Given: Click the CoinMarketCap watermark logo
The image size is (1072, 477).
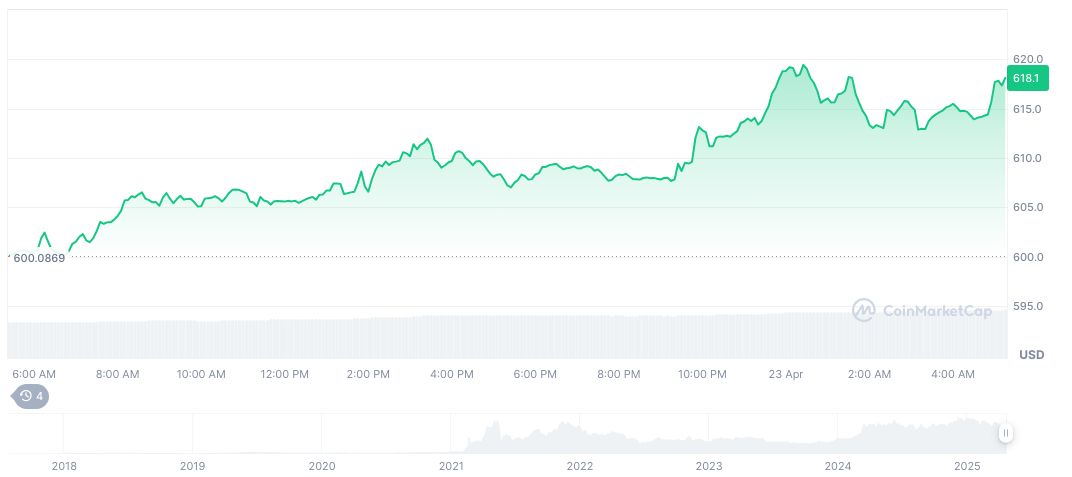Looking at the screenshot, I should tap(921, 310).
